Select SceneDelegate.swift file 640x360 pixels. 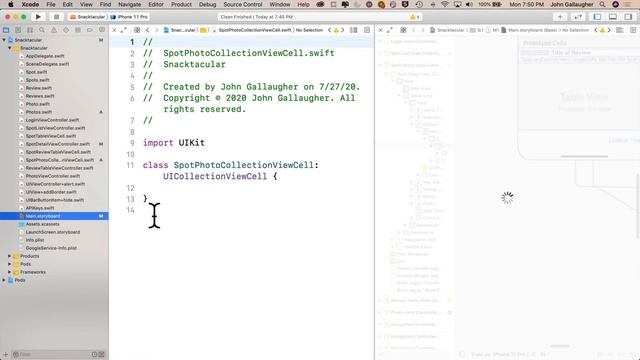[47, 64]
